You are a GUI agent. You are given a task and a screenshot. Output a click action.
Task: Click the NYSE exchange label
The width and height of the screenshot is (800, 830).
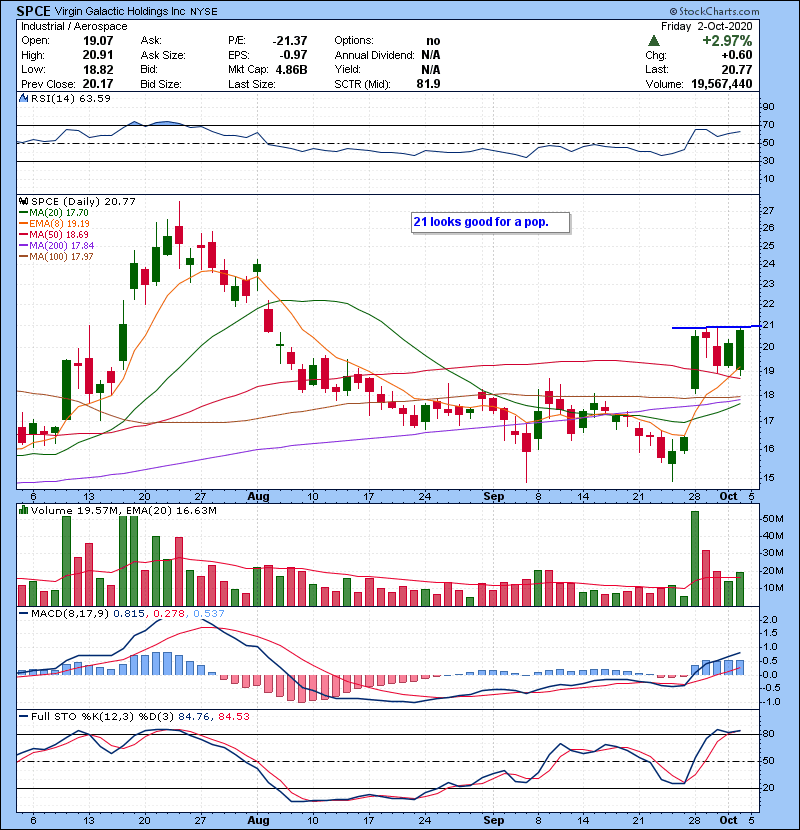[x=204, y=12]
